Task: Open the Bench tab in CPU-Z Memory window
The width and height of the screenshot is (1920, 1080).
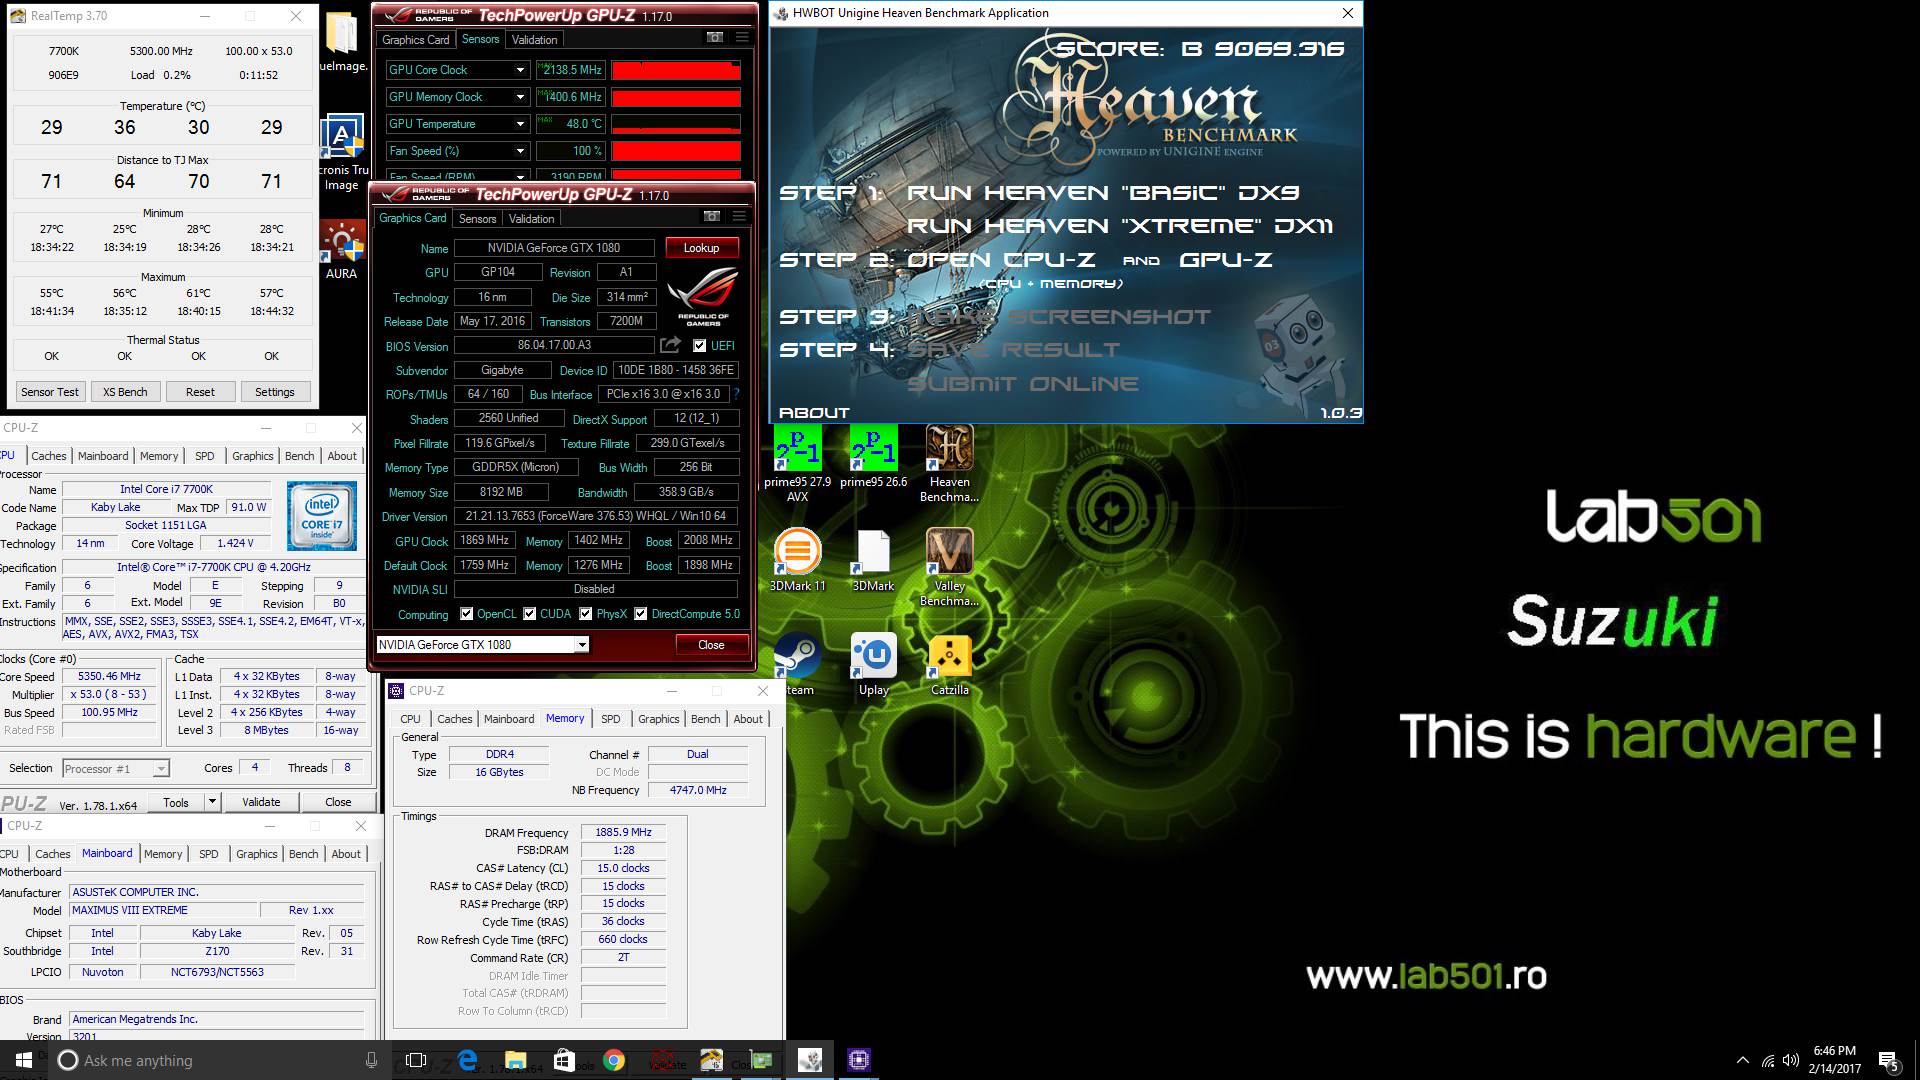Action: click(x=705, y=719)
